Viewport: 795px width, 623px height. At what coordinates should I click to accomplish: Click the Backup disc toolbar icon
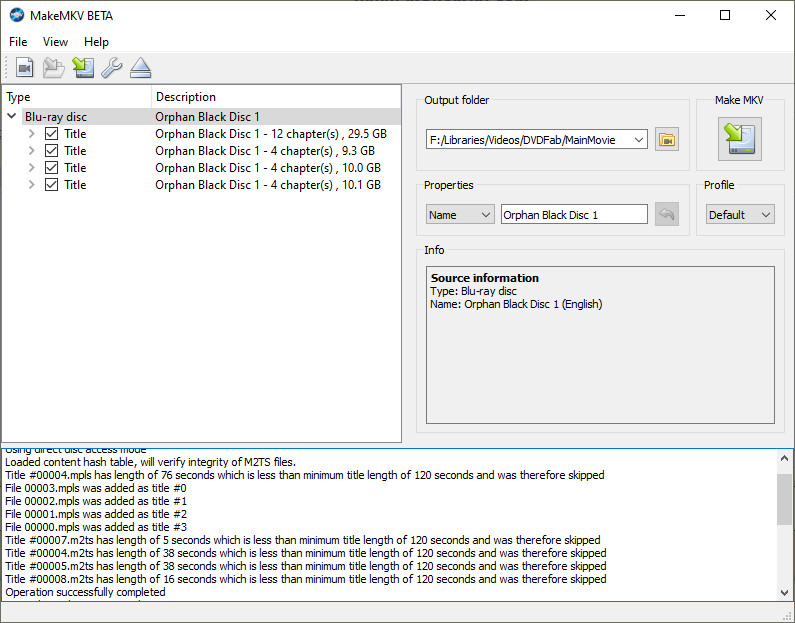pos(83,67)
